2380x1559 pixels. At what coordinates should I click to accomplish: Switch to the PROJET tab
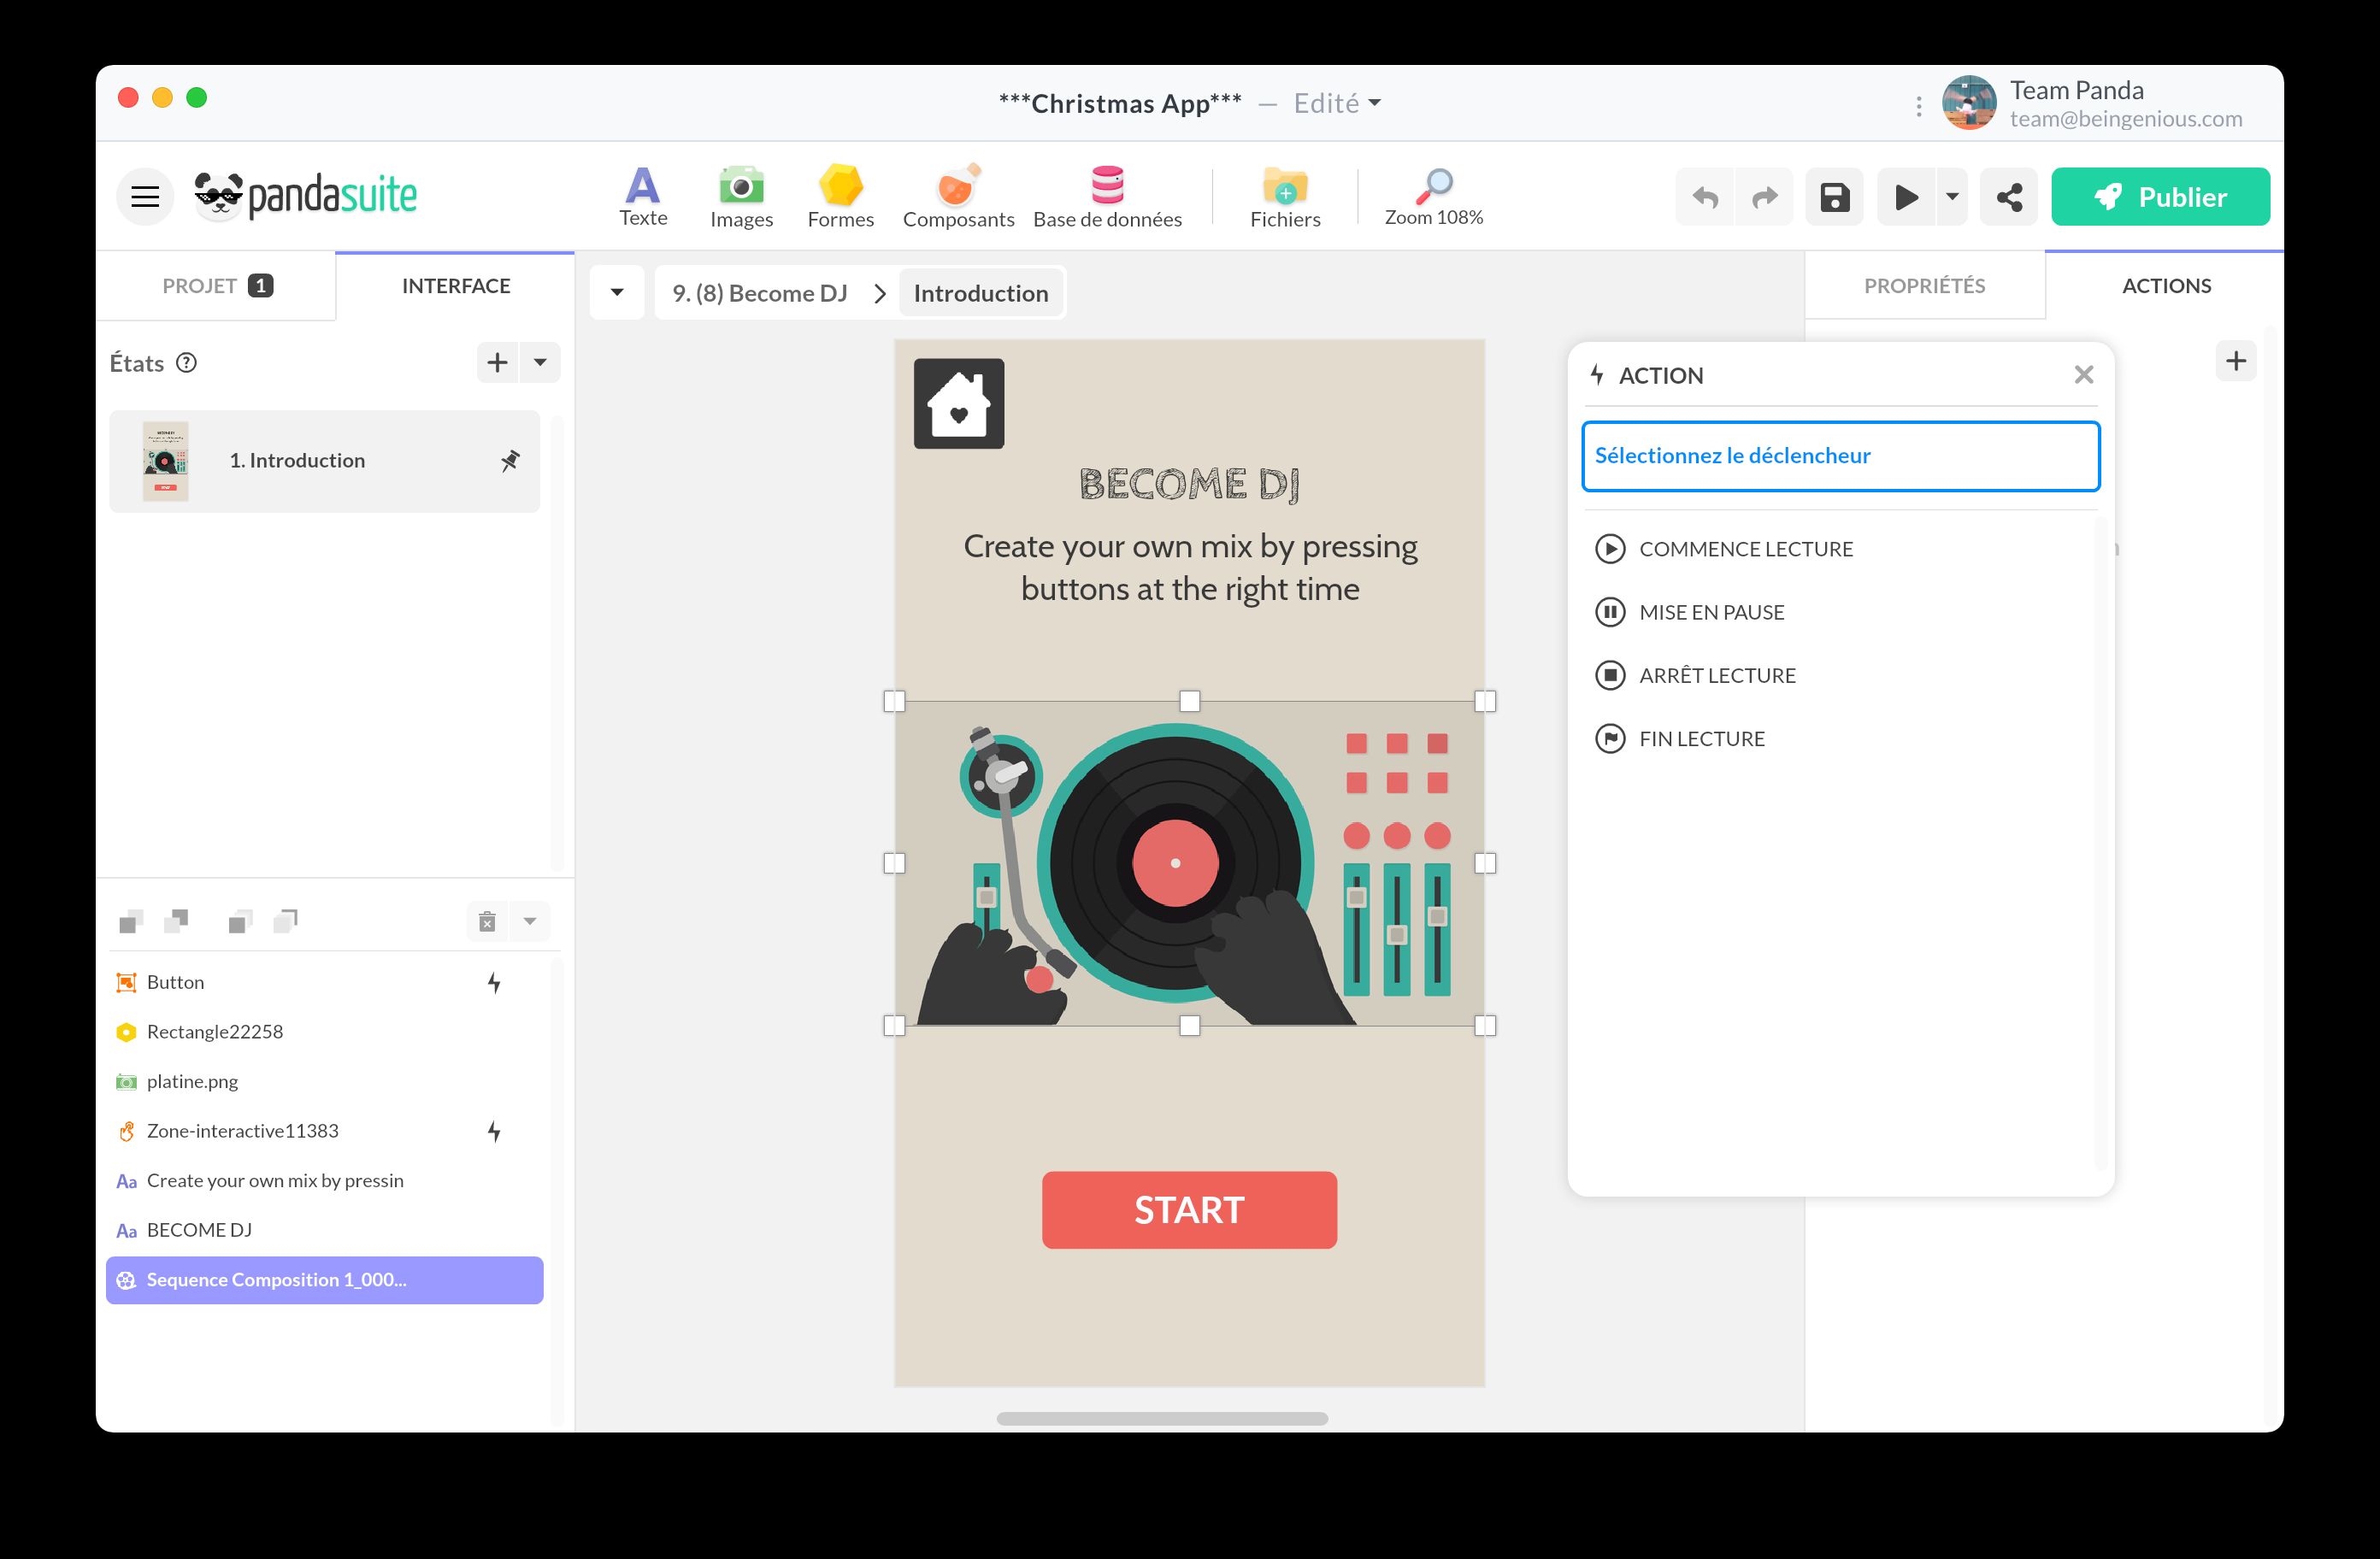click(x=216, y=286)
